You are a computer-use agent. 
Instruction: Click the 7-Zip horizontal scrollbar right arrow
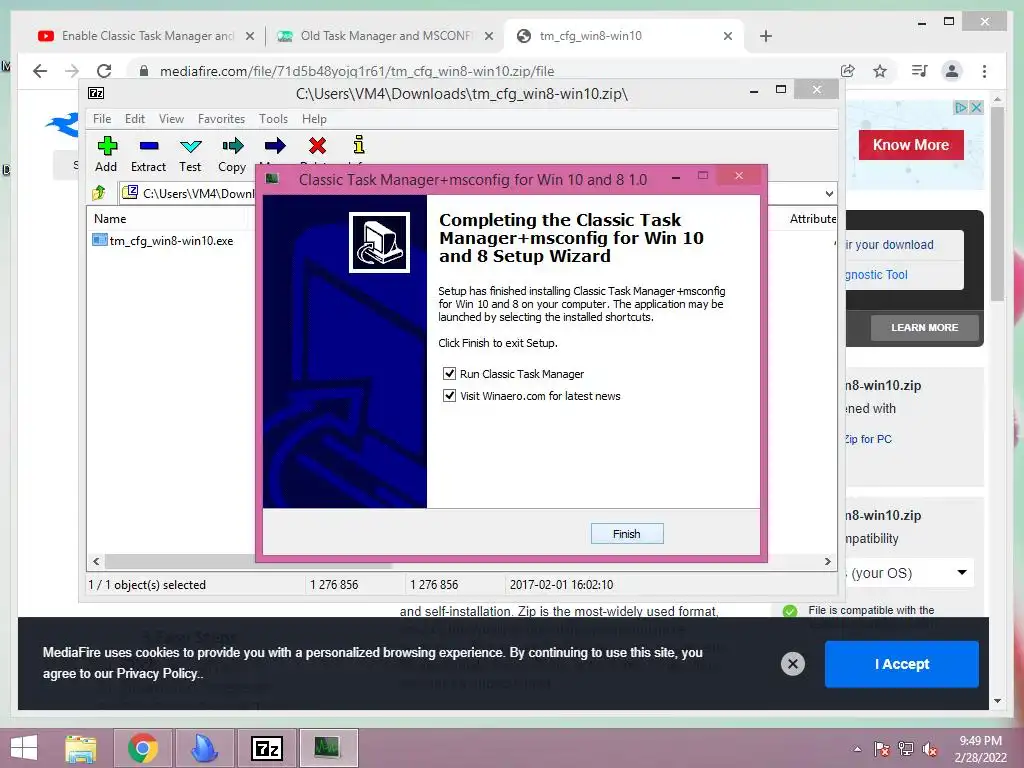click(827, 562)
